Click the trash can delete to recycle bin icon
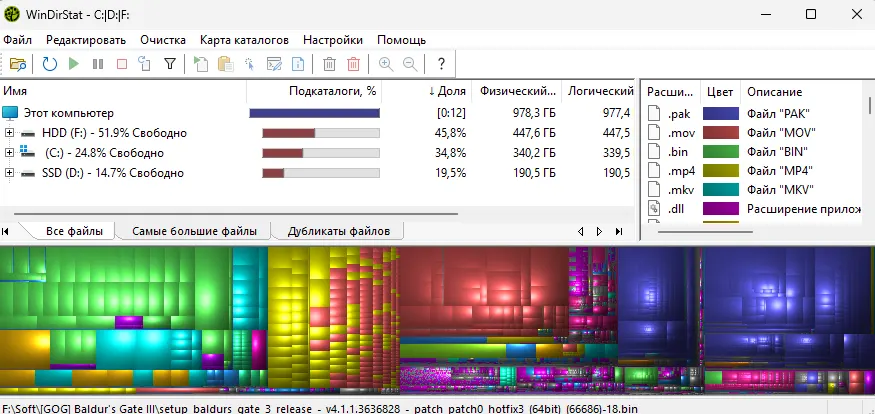 [x=329, y=64]
